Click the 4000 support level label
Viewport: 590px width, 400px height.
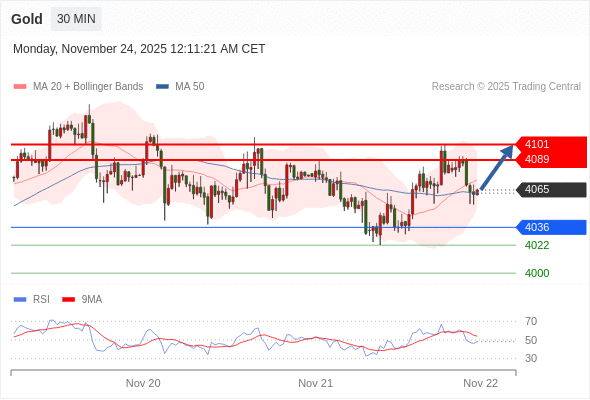click(537, 273)
